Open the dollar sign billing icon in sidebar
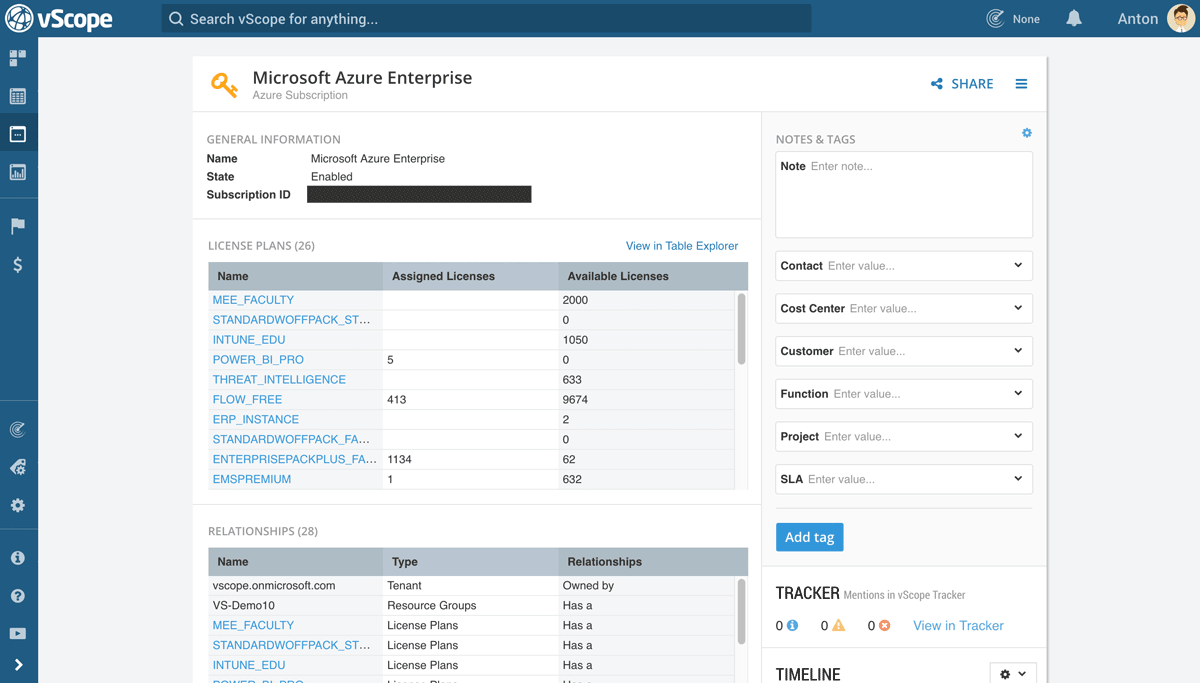The height and width of the screenshot is (683, 1200). point(18,265)
